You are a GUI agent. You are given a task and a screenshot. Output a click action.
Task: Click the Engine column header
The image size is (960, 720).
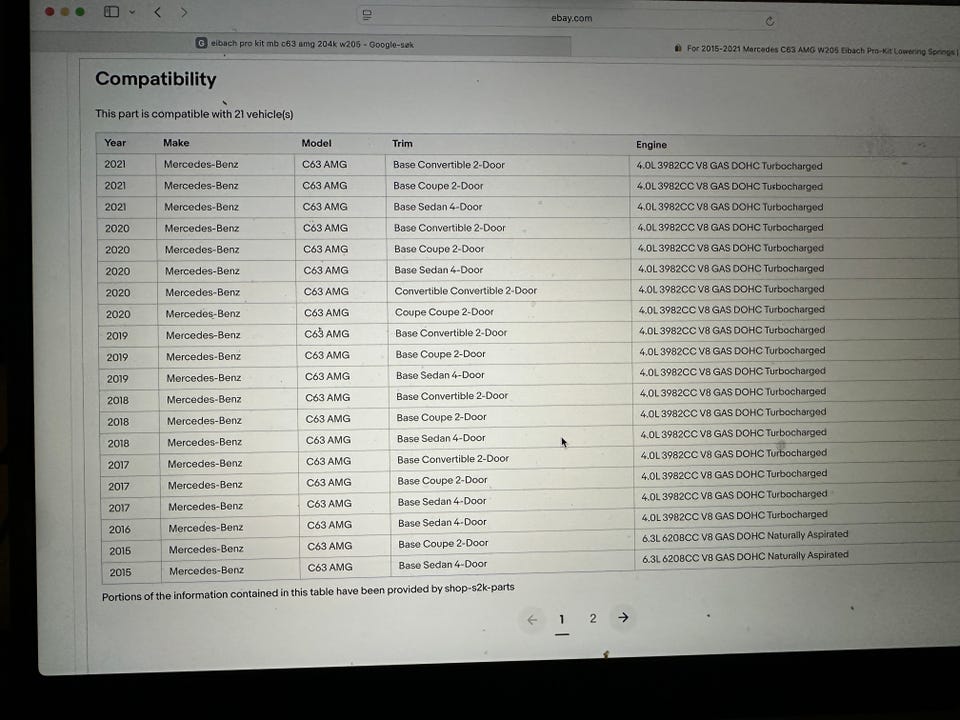(x=651, y=145)
